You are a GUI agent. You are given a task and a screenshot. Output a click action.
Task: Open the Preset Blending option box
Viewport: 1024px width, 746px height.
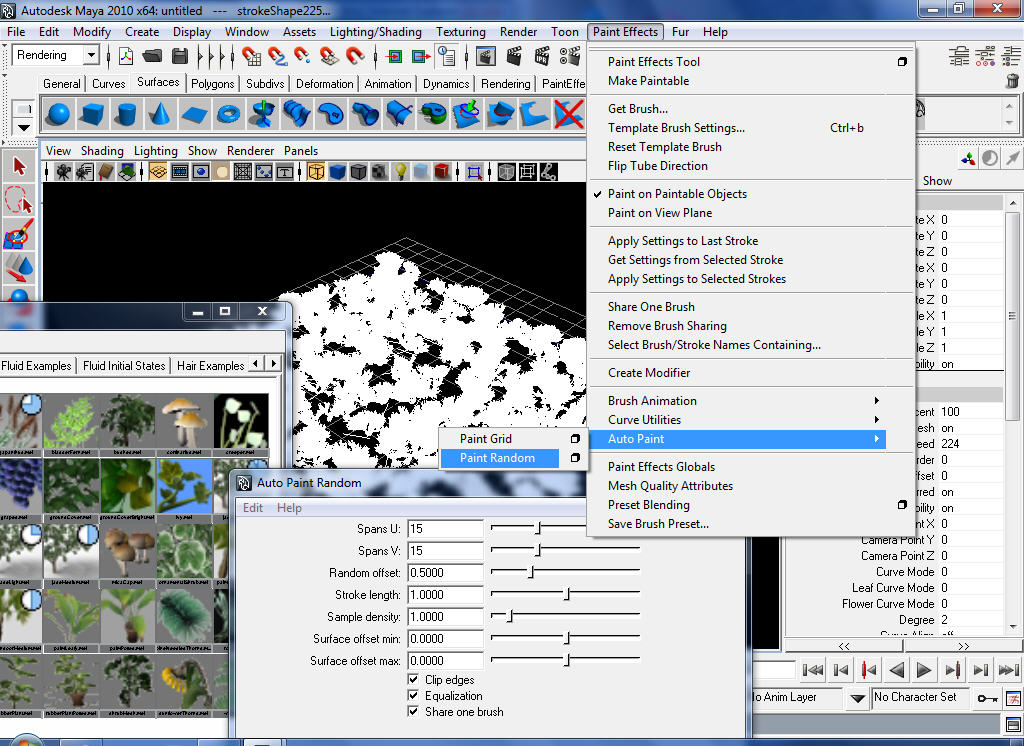coord(902,505)
